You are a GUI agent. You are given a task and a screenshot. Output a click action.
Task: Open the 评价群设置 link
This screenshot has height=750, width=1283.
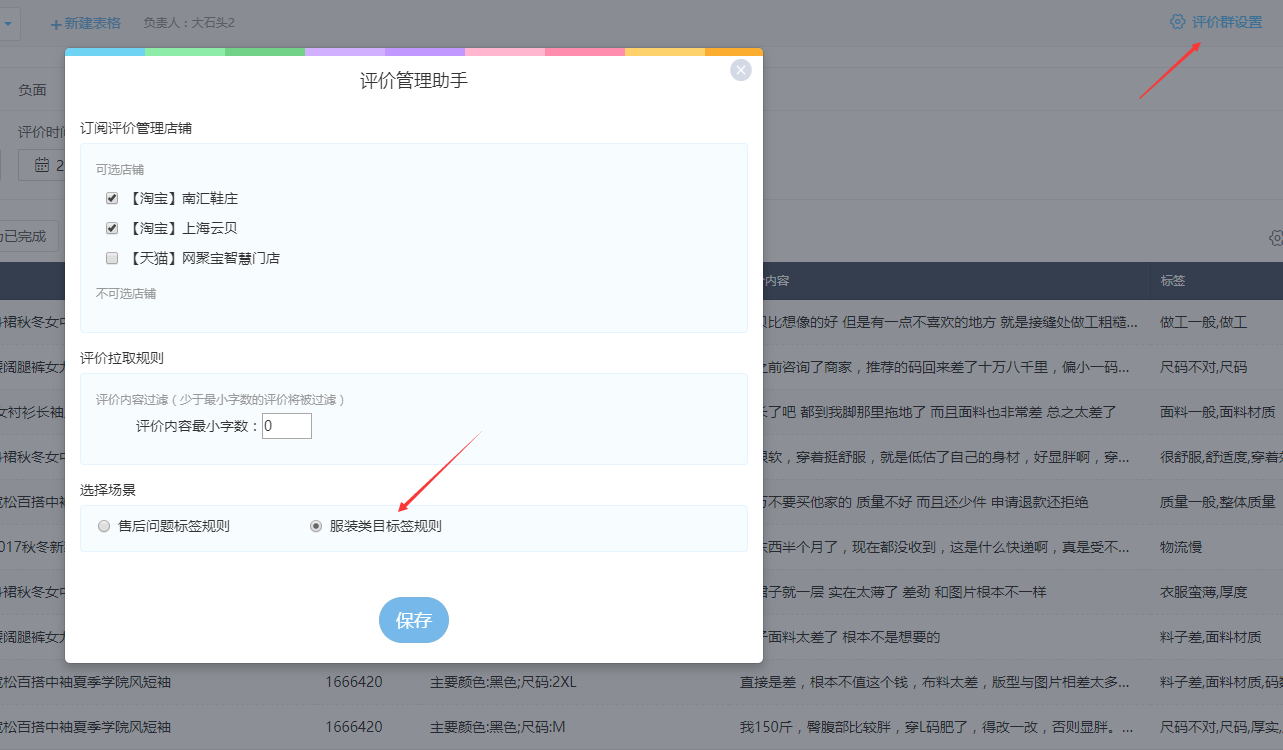coord(1226,22)
